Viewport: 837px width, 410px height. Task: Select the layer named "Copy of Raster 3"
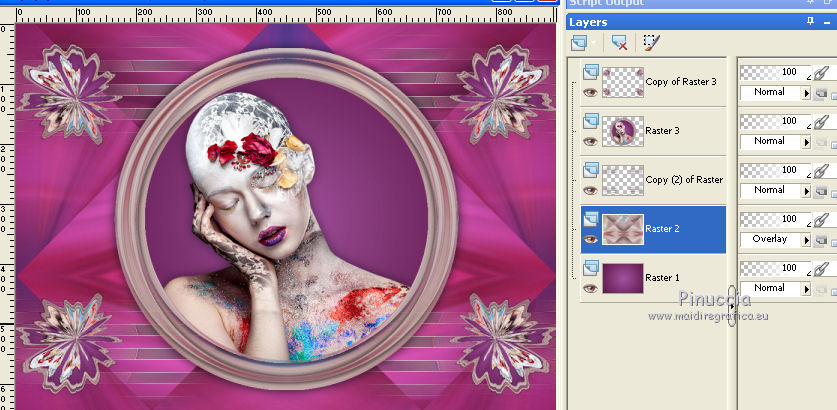681,82
